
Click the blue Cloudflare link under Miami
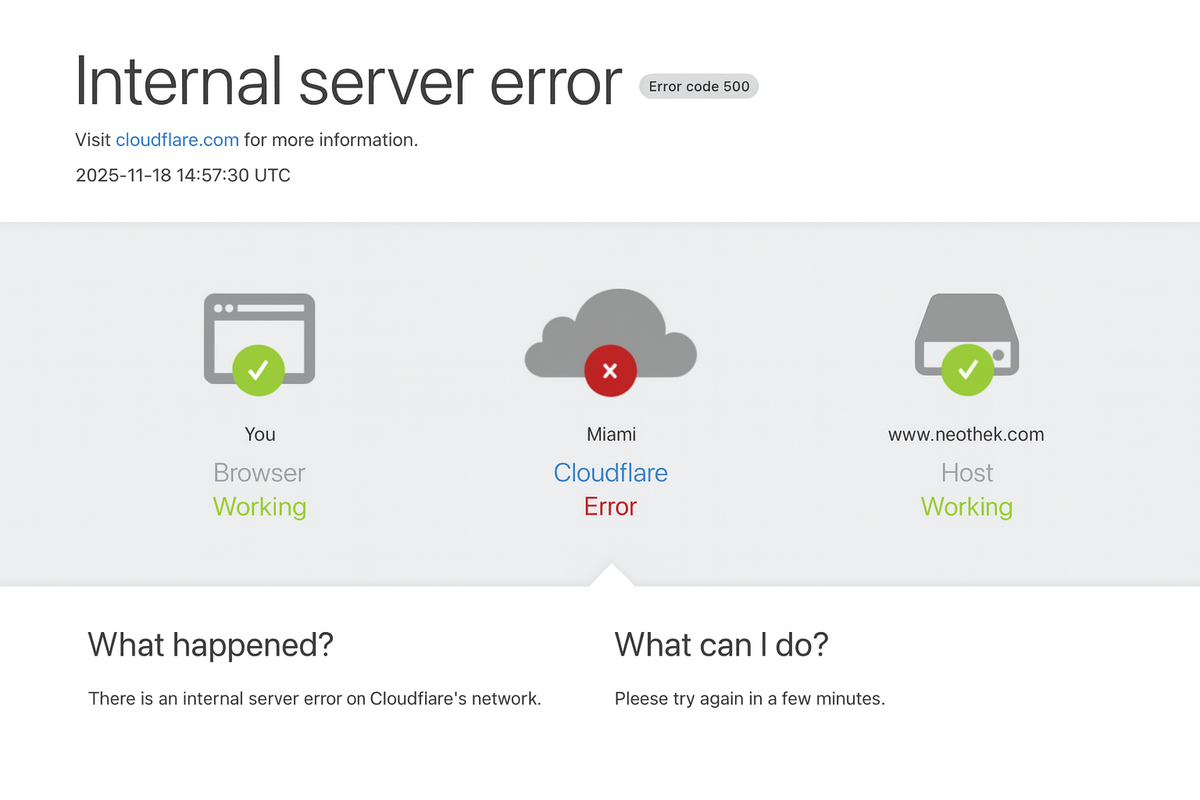coord(610,472)
